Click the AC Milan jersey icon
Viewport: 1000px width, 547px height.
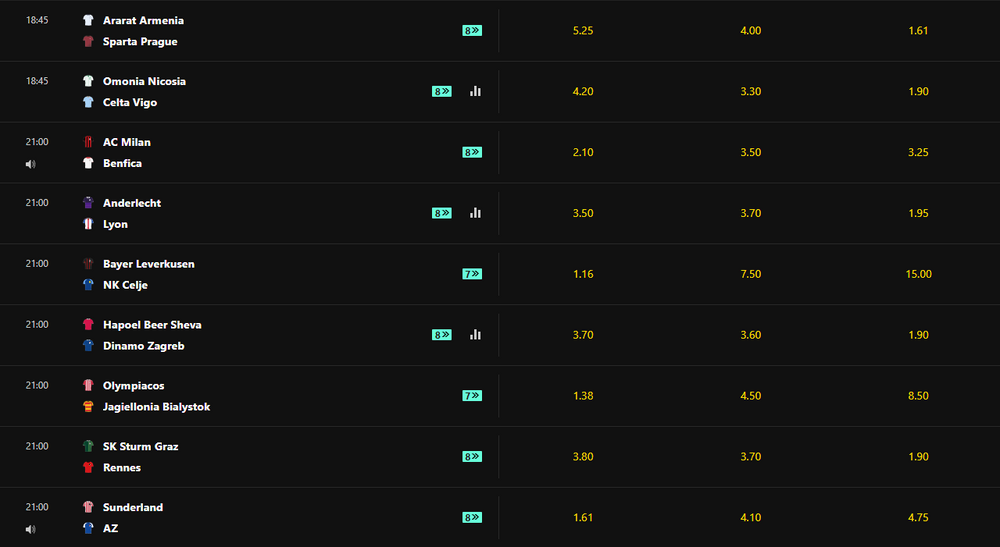coord(88,142)
